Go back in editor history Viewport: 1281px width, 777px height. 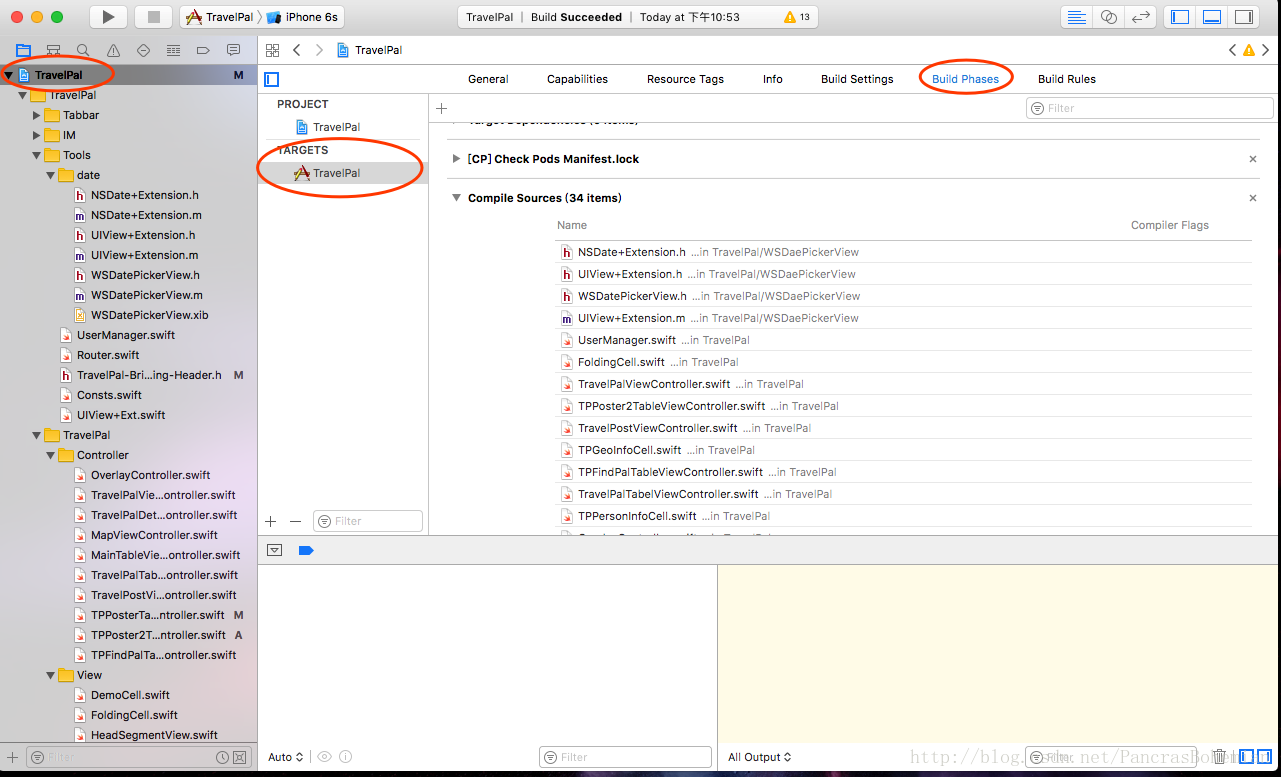tap(297, 50)
